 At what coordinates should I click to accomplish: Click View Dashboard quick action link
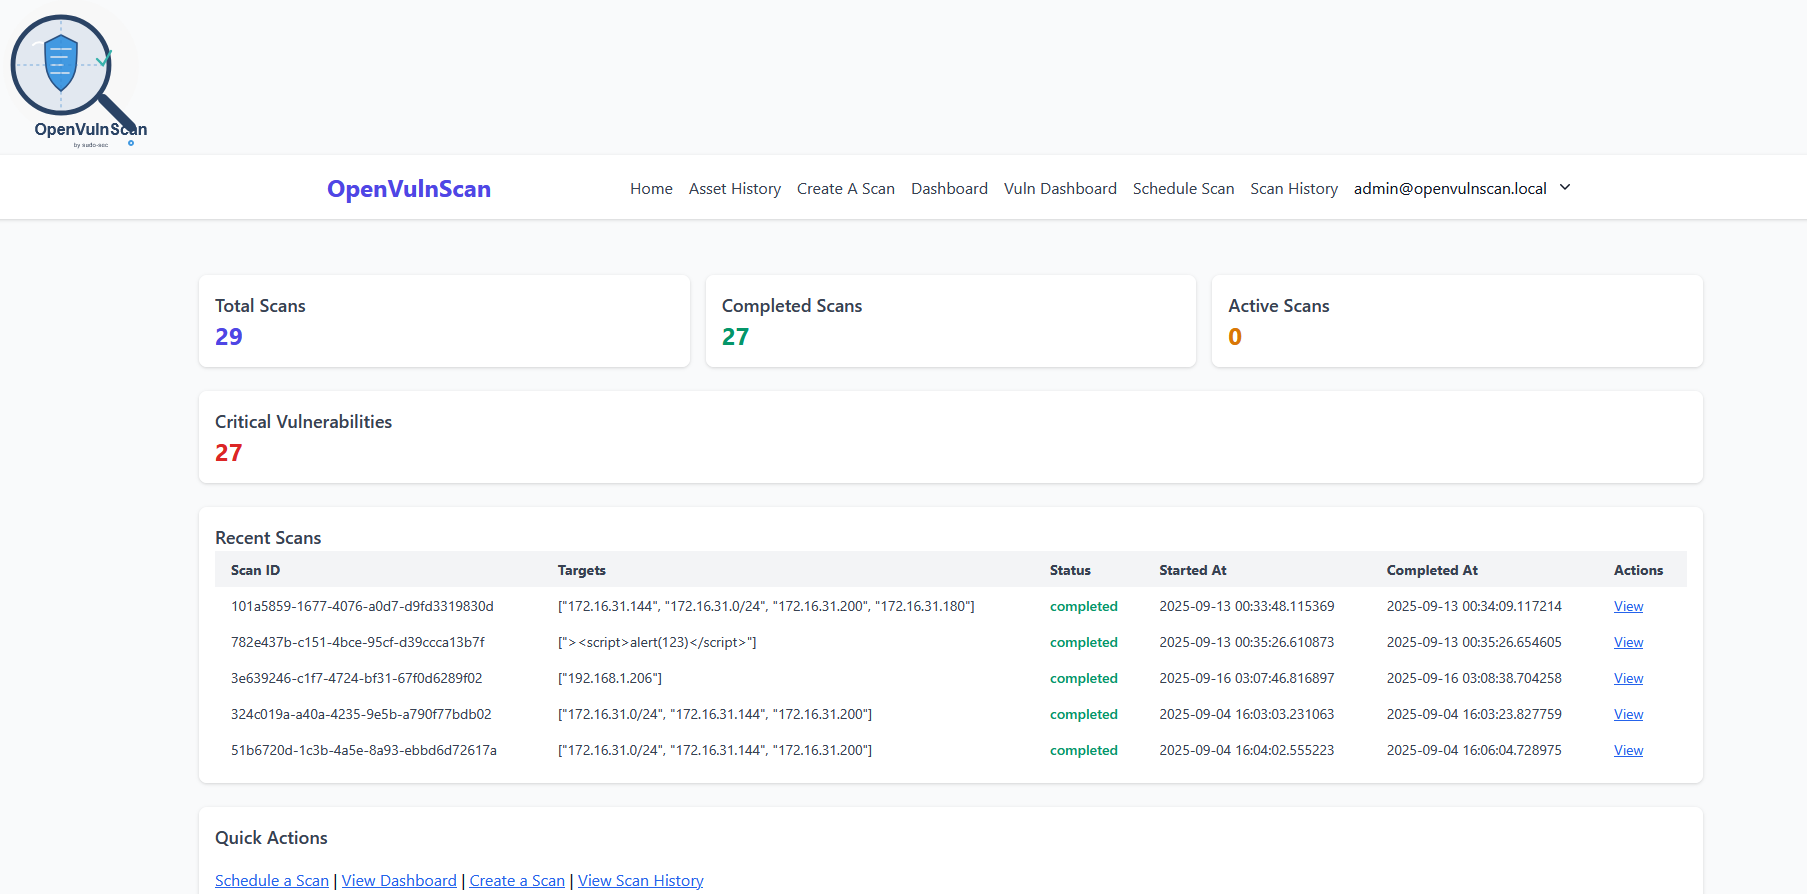(x=398, y=880)
